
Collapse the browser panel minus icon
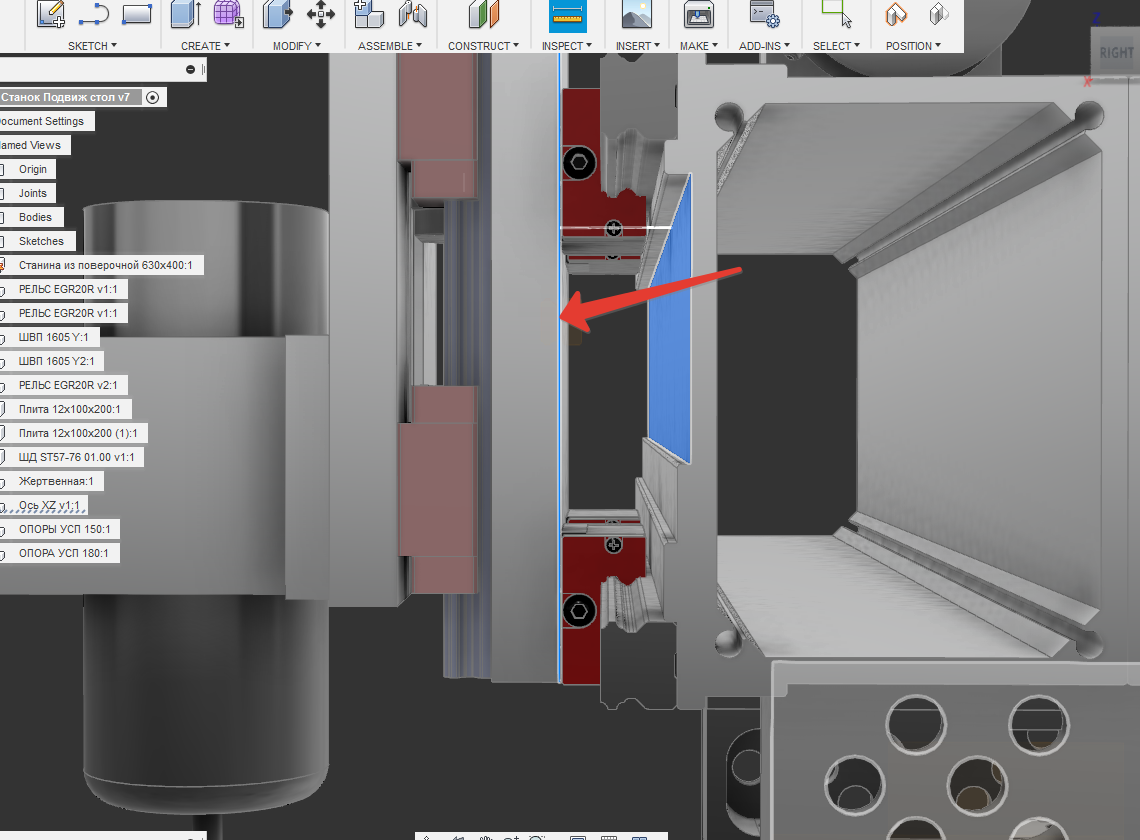(x=190, y=70)
